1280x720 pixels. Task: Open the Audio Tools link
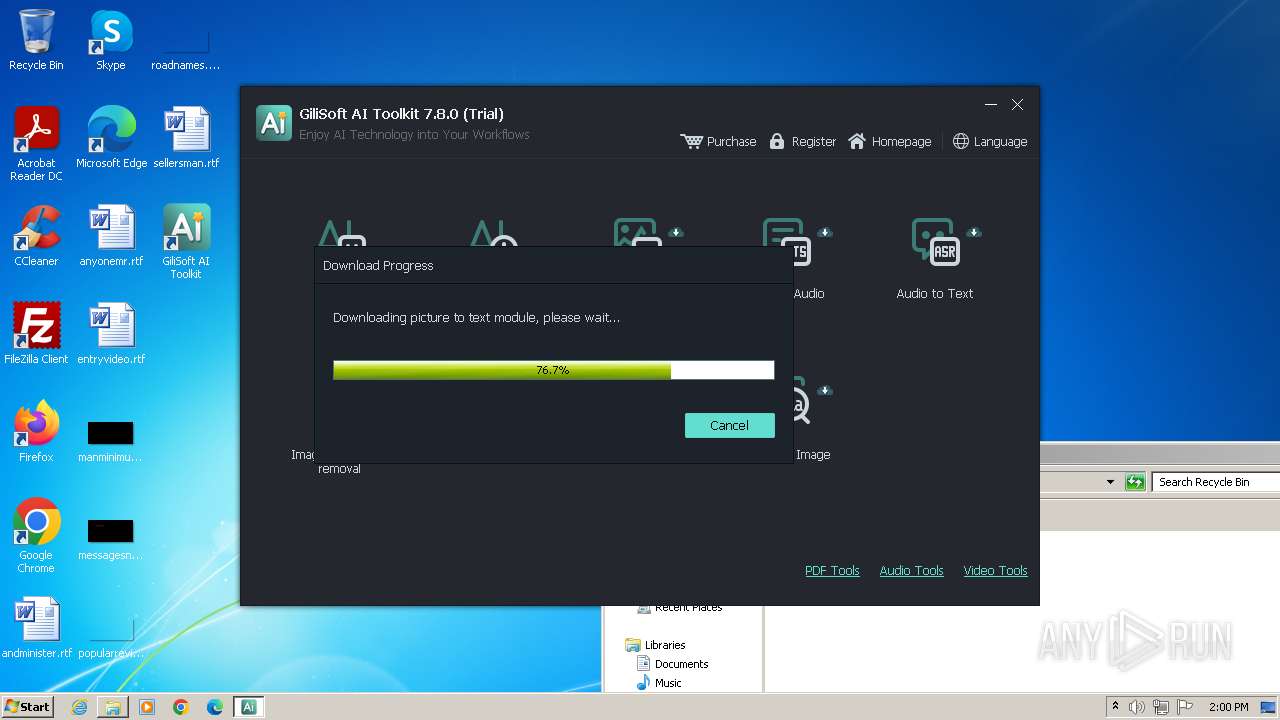click(911, 570)
